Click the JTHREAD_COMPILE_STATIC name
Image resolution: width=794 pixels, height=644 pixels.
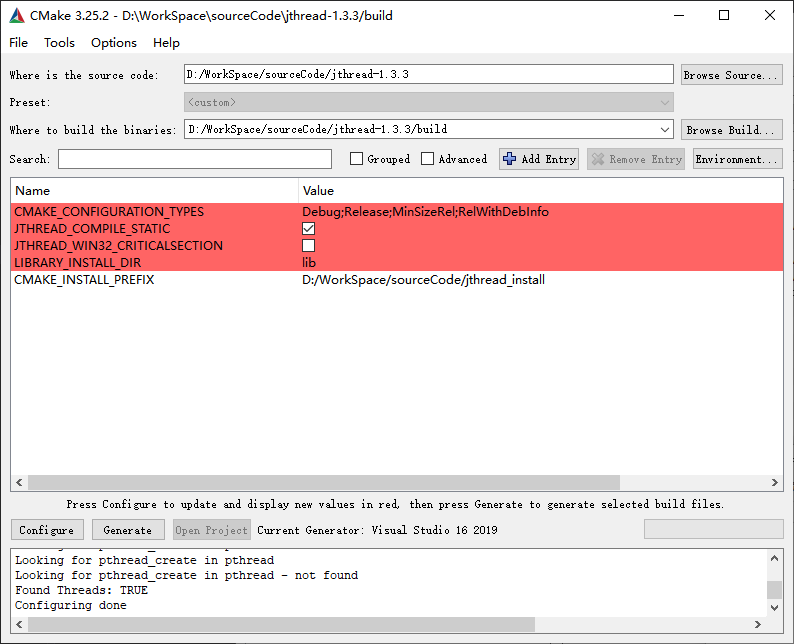pyautogui.click(x=92, y=229)
